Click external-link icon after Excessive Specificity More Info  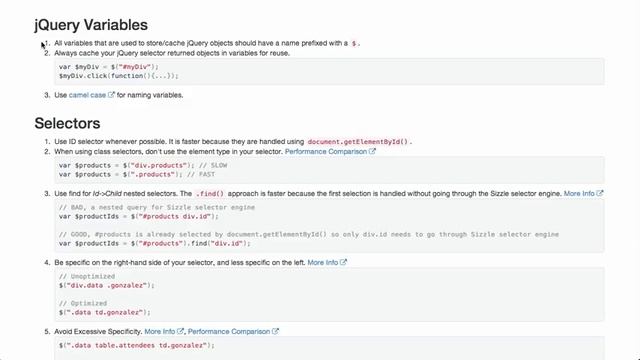tap(180, 331)
